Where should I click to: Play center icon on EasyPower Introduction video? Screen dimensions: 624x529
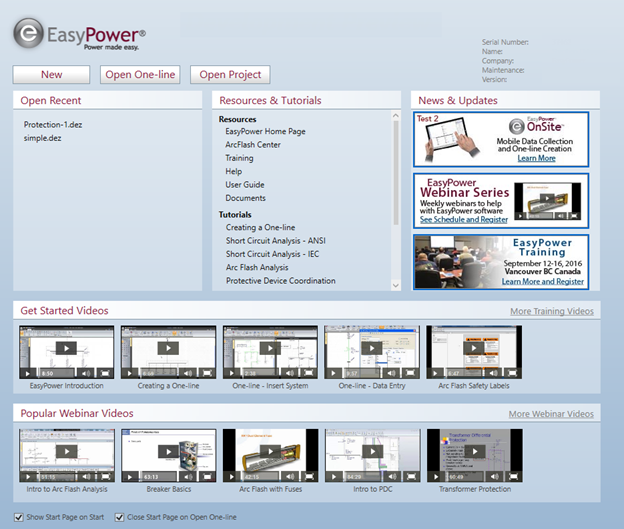(66, 348)
